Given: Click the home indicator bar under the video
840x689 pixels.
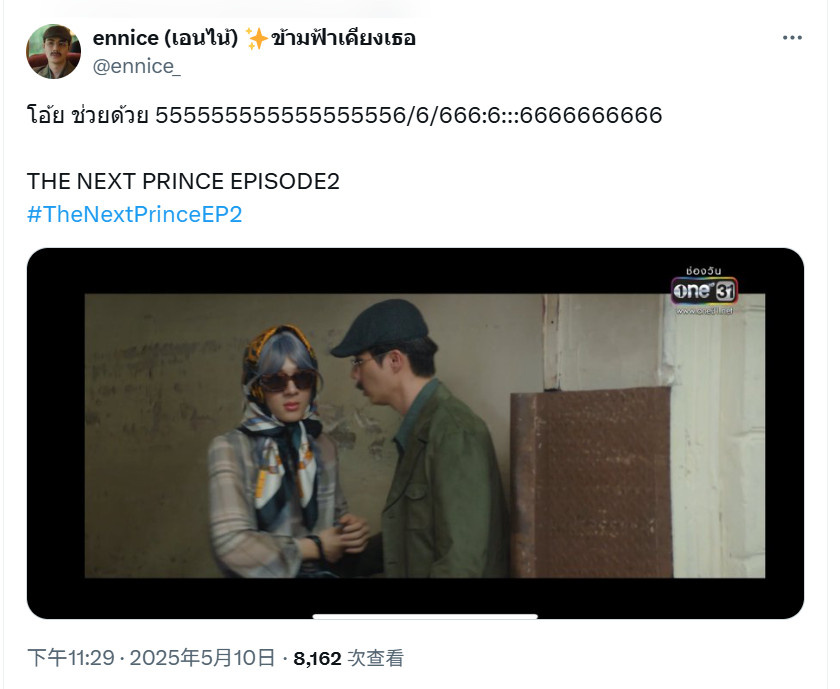Looking at the screenshot, I should click(x=425, y=617).
